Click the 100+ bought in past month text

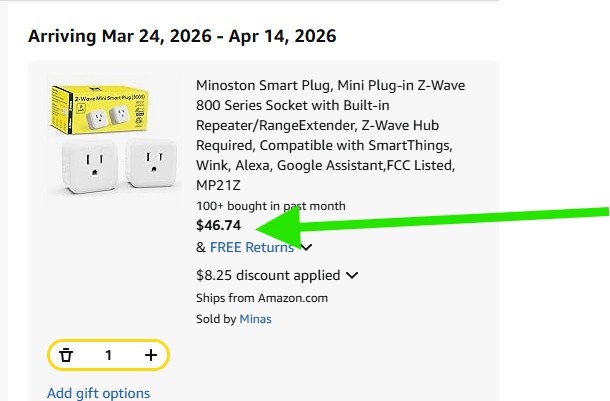click(x=271, y=206)
